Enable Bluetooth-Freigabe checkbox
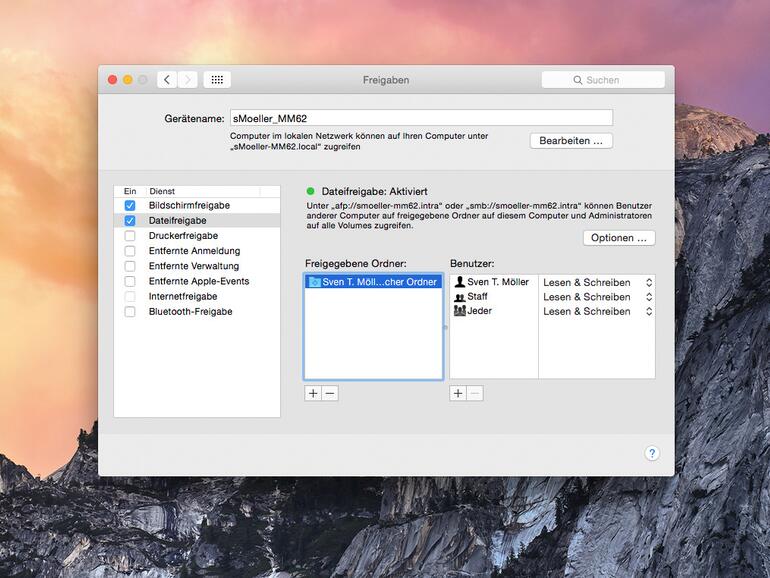The image size is (770, 578). pos(130,312)
